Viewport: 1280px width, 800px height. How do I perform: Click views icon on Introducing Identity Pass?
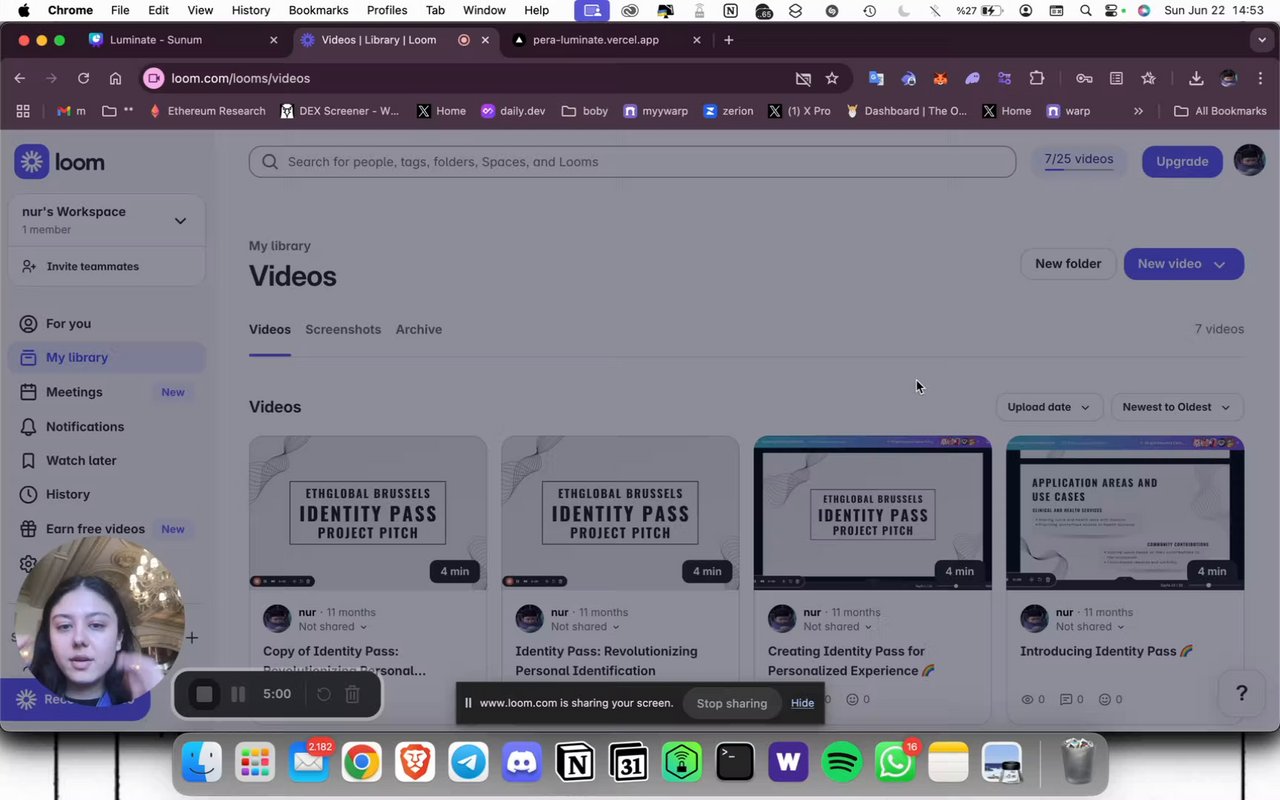coord(1027,700)
